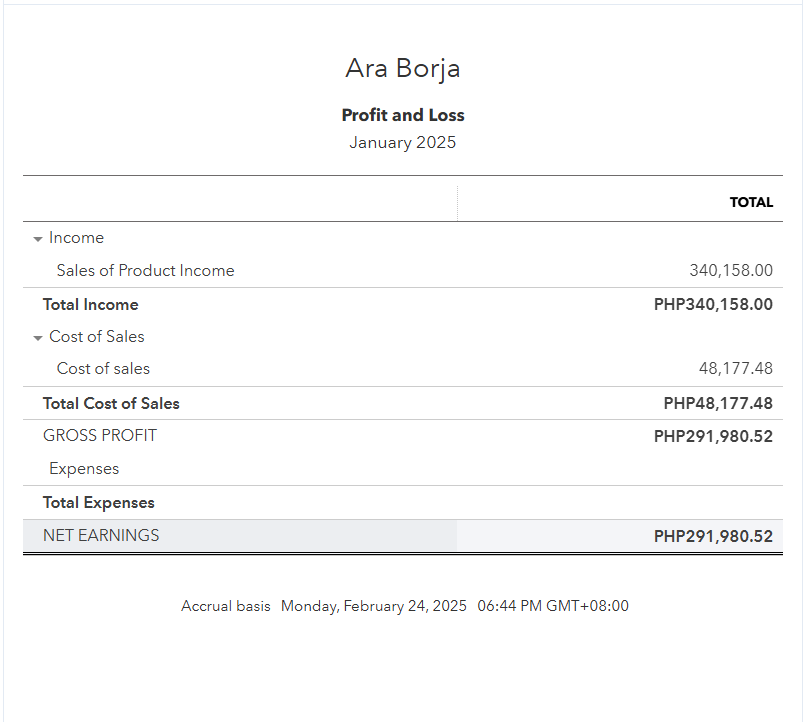This screenshot has height=722, width=803.
Task: Click the Total Income row label
Action: point(91,305)
